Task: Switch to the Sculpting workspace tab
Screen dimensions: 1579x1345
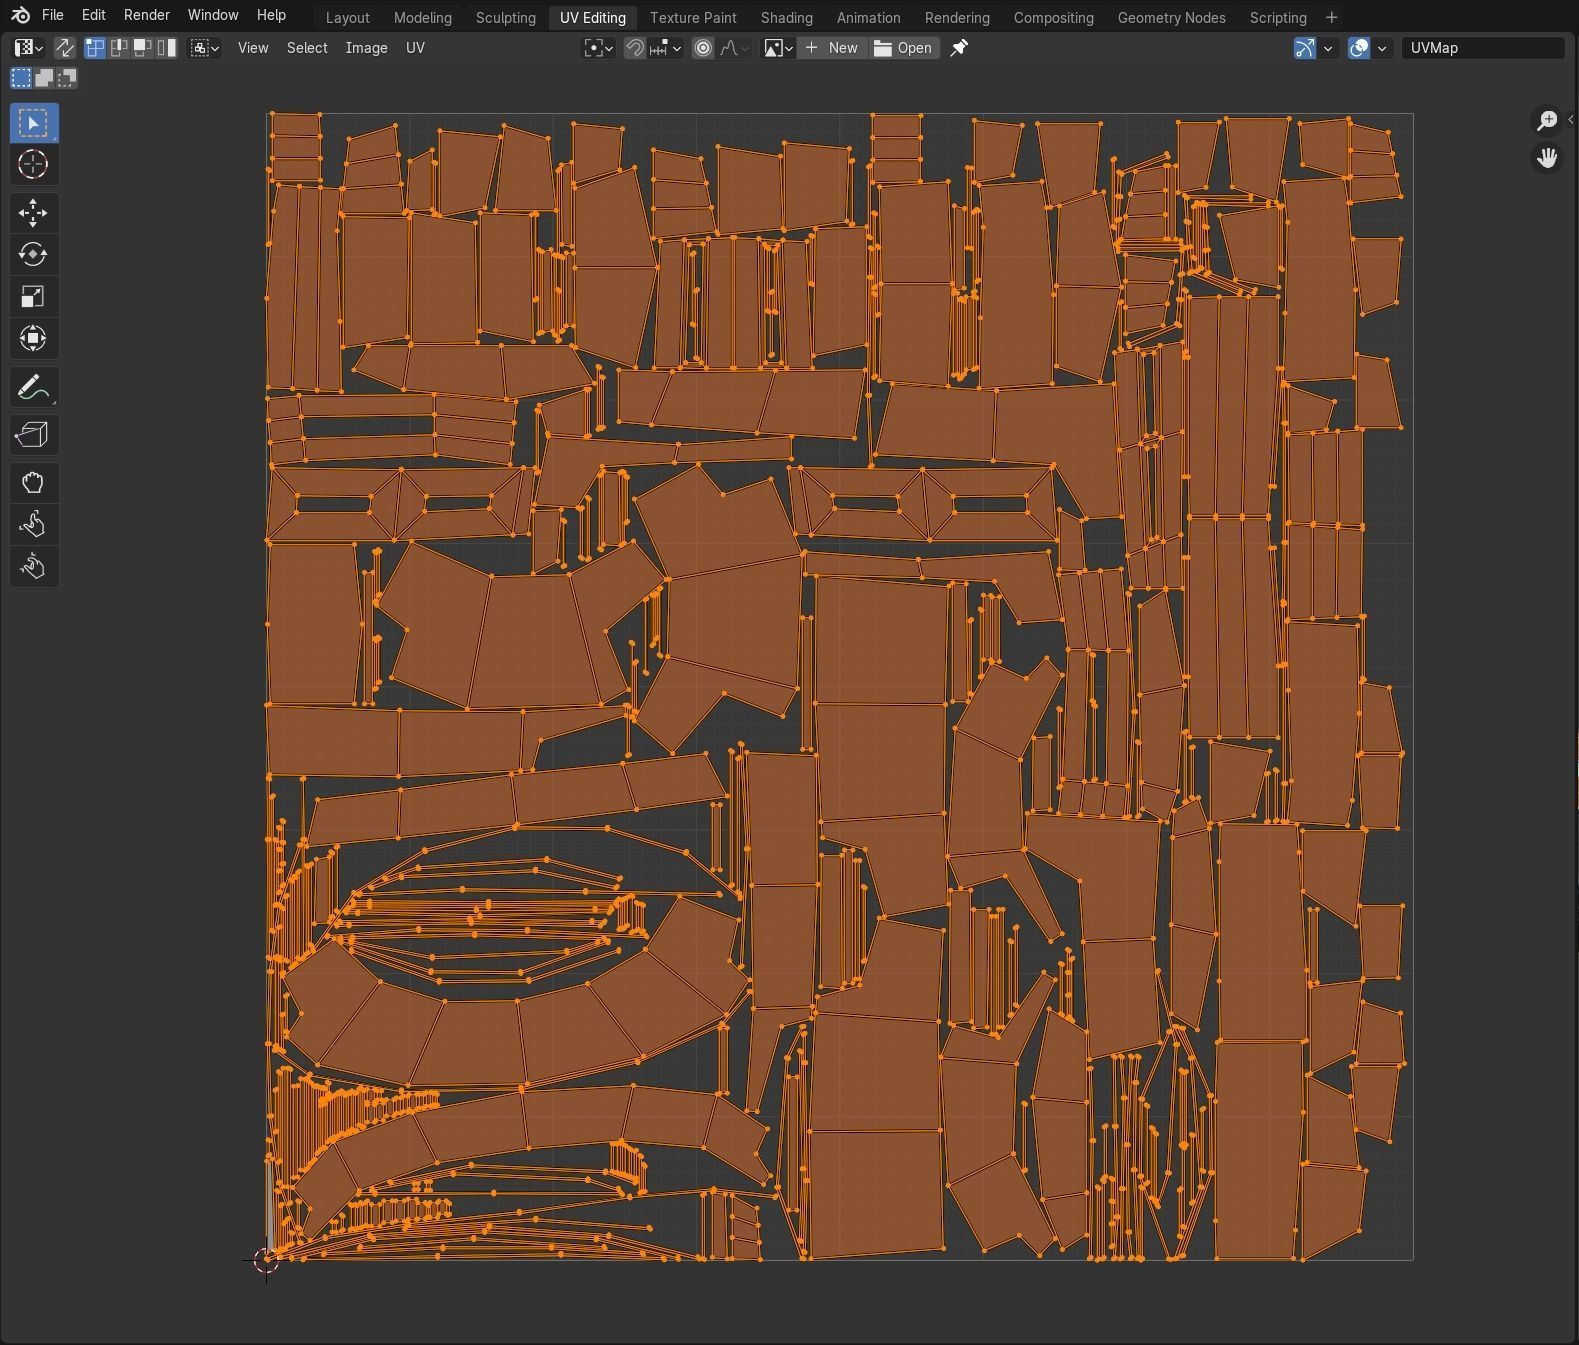Action: point(506,18)
